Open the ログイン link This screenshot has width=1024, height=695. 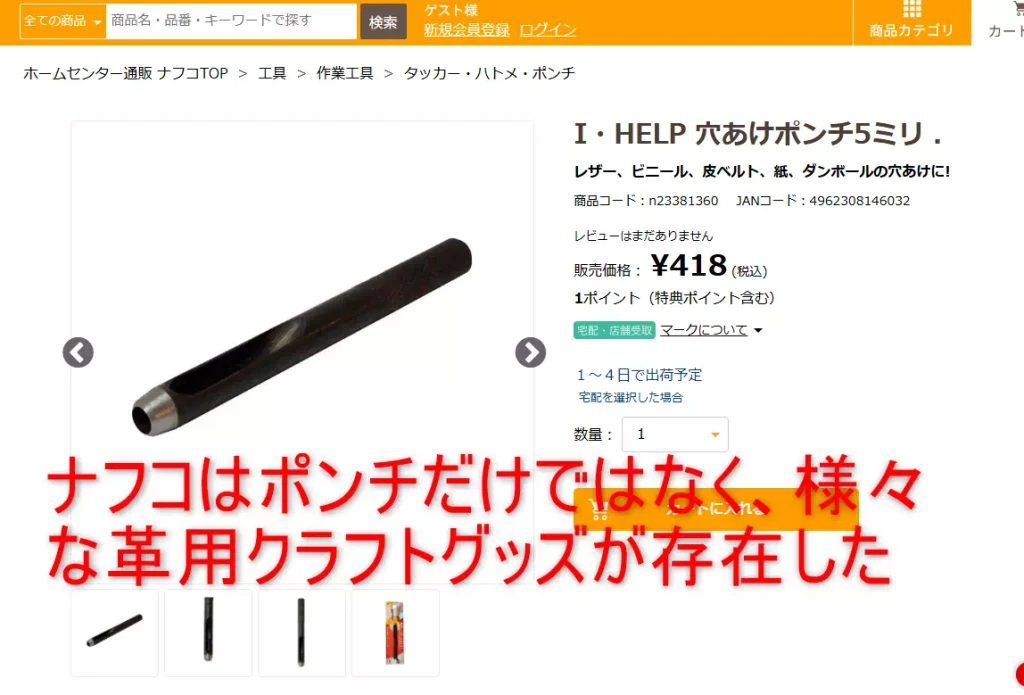548,30
